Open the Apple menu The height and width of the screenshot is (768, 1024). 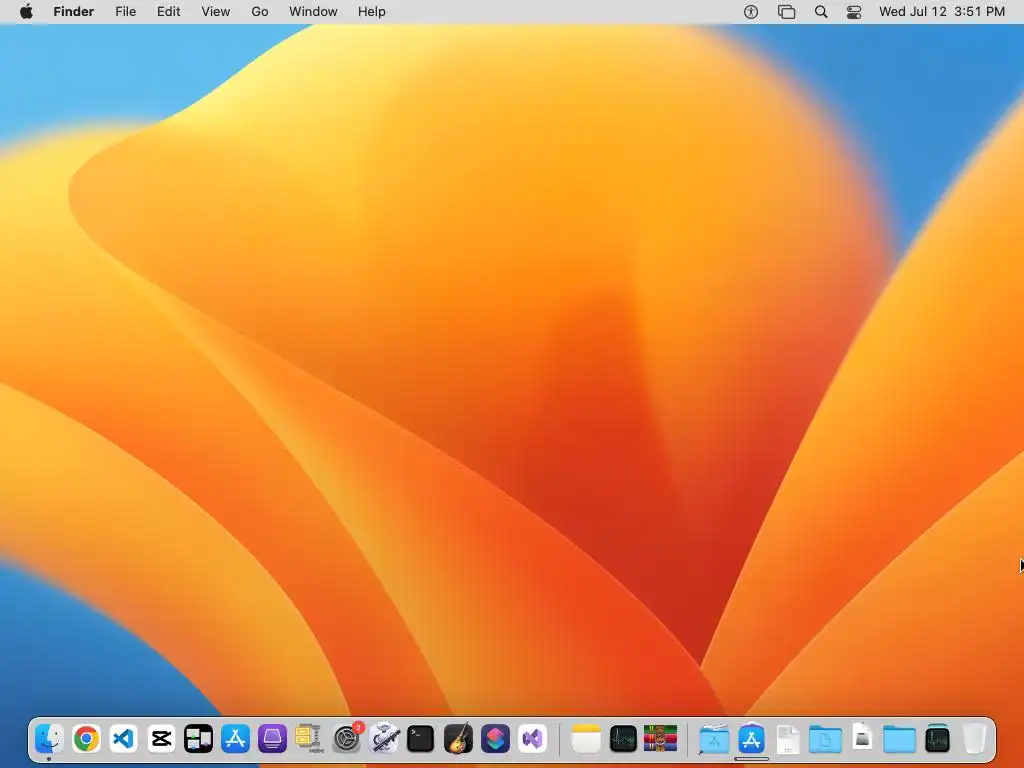coord(26,12)
